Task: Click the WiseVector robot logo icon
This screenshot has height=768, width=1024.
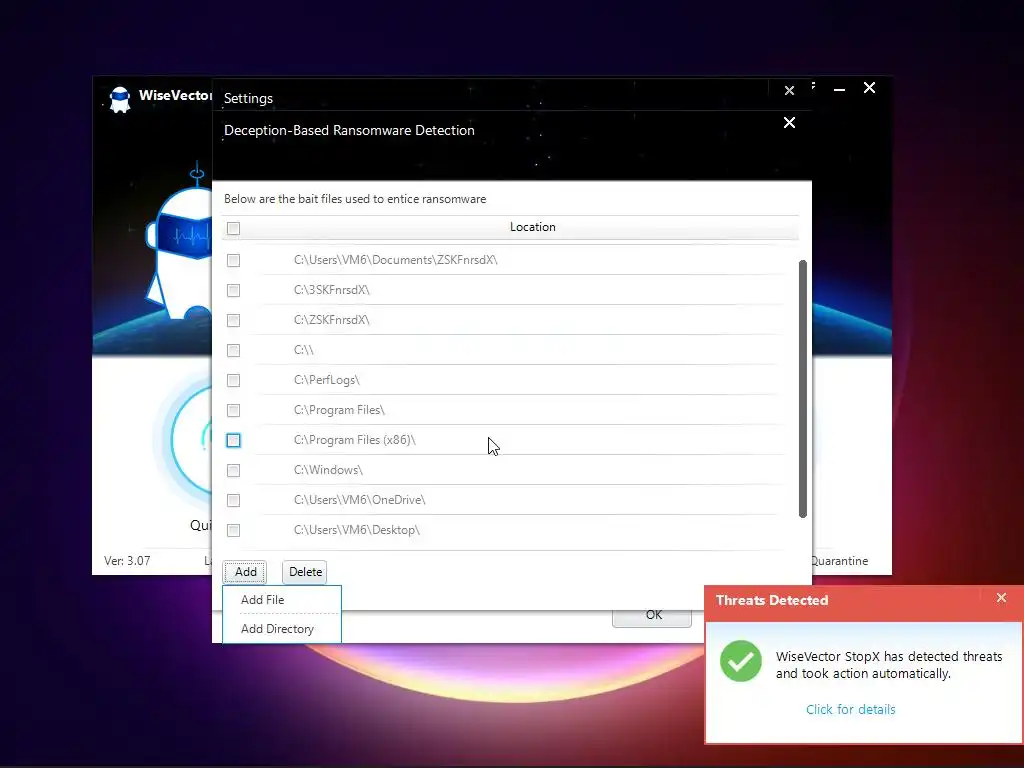Action: (x=120, y=99)
